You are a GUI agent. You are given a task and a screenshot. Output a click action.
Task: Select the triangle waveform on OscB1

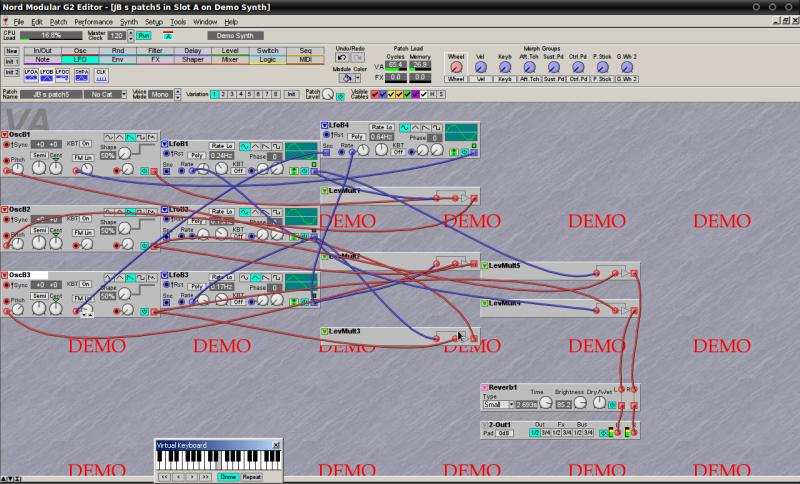(x=120, y=138)
